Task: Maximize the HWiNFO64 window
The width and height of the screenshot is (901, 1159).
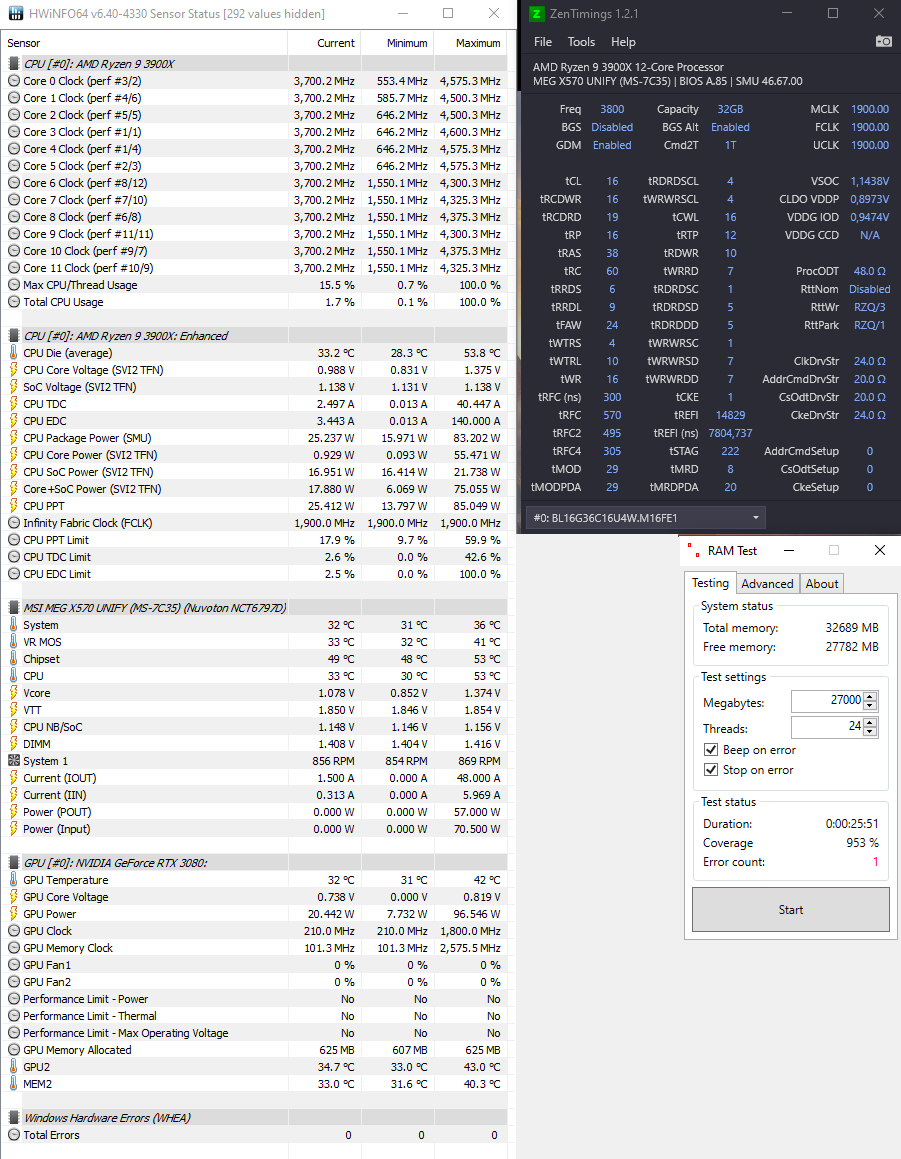Action: tap(448, 13)
